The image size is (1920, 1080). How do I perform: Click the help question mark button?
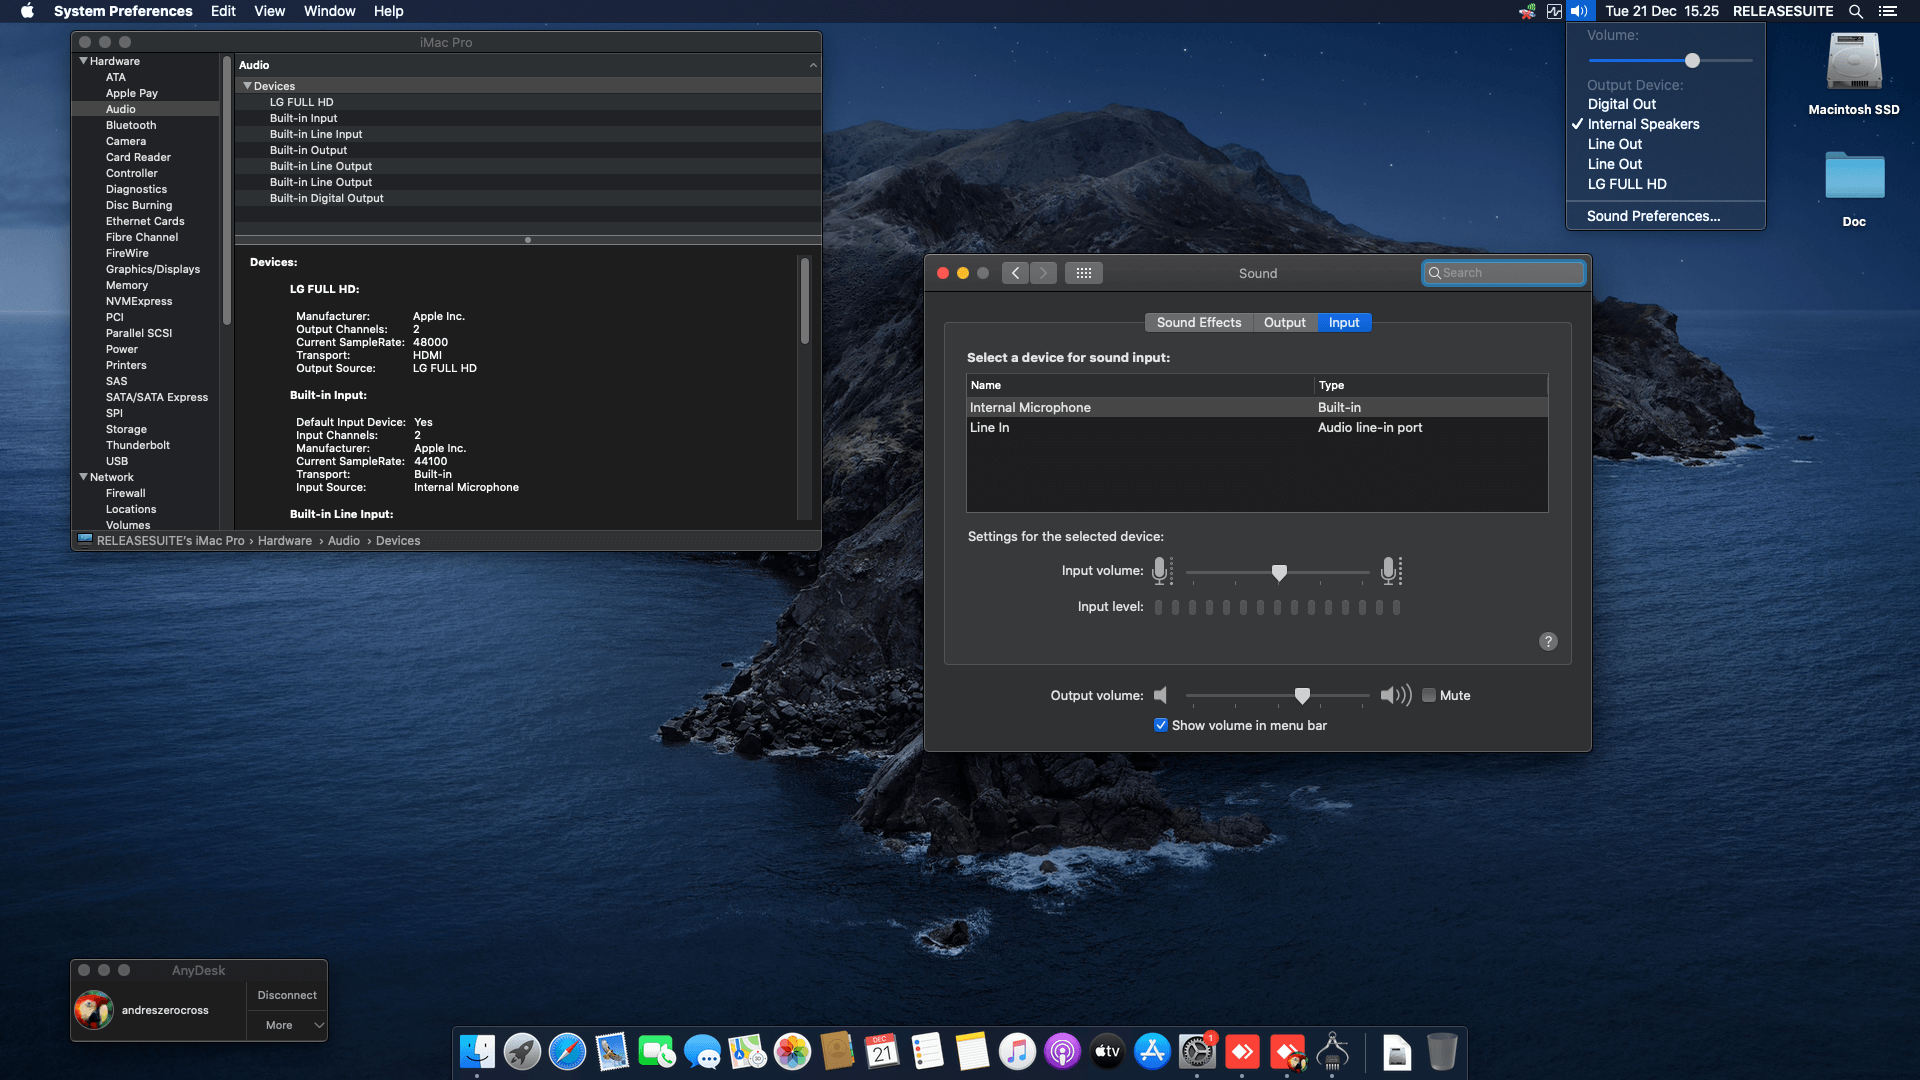point(1548,642)
